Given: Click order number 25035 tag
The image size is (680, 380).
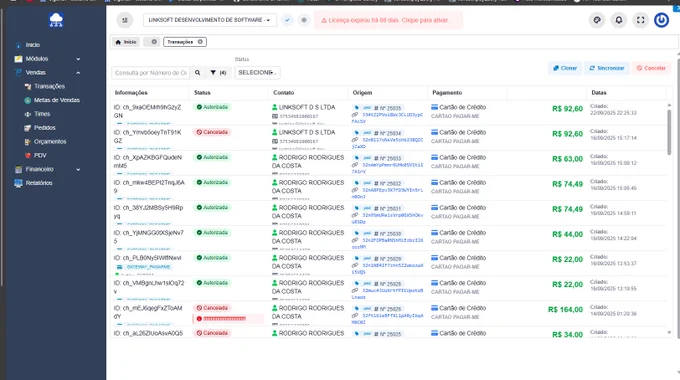Looking at the screenshot, I should [388, 108].
